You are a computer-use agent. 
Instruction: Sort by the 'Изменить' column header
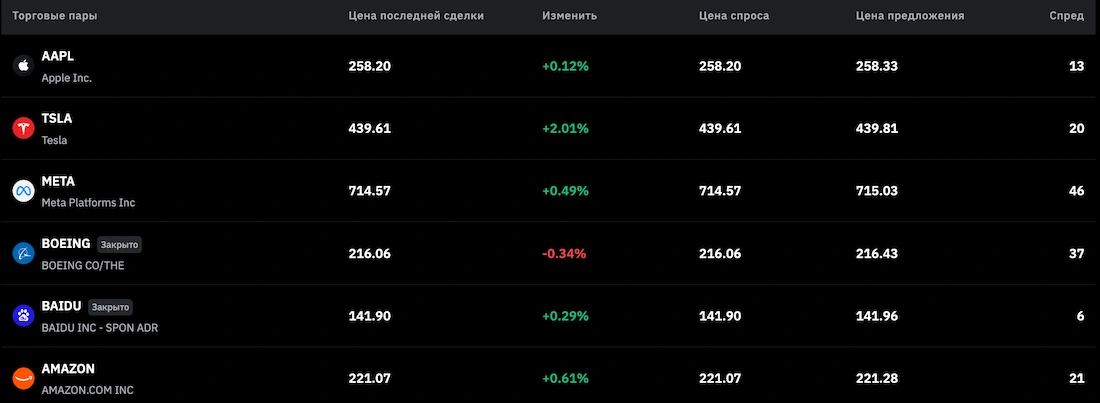tap(570, 17)
